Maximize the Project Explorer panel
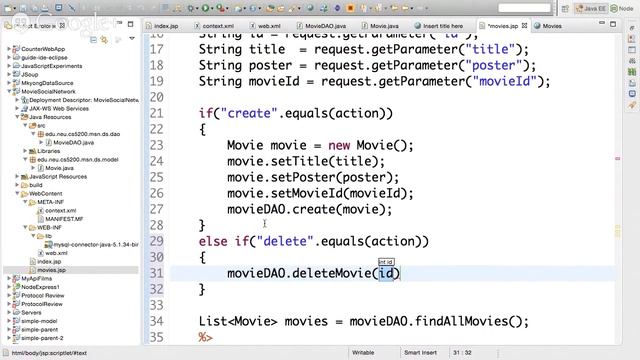 tap(131, 24)
